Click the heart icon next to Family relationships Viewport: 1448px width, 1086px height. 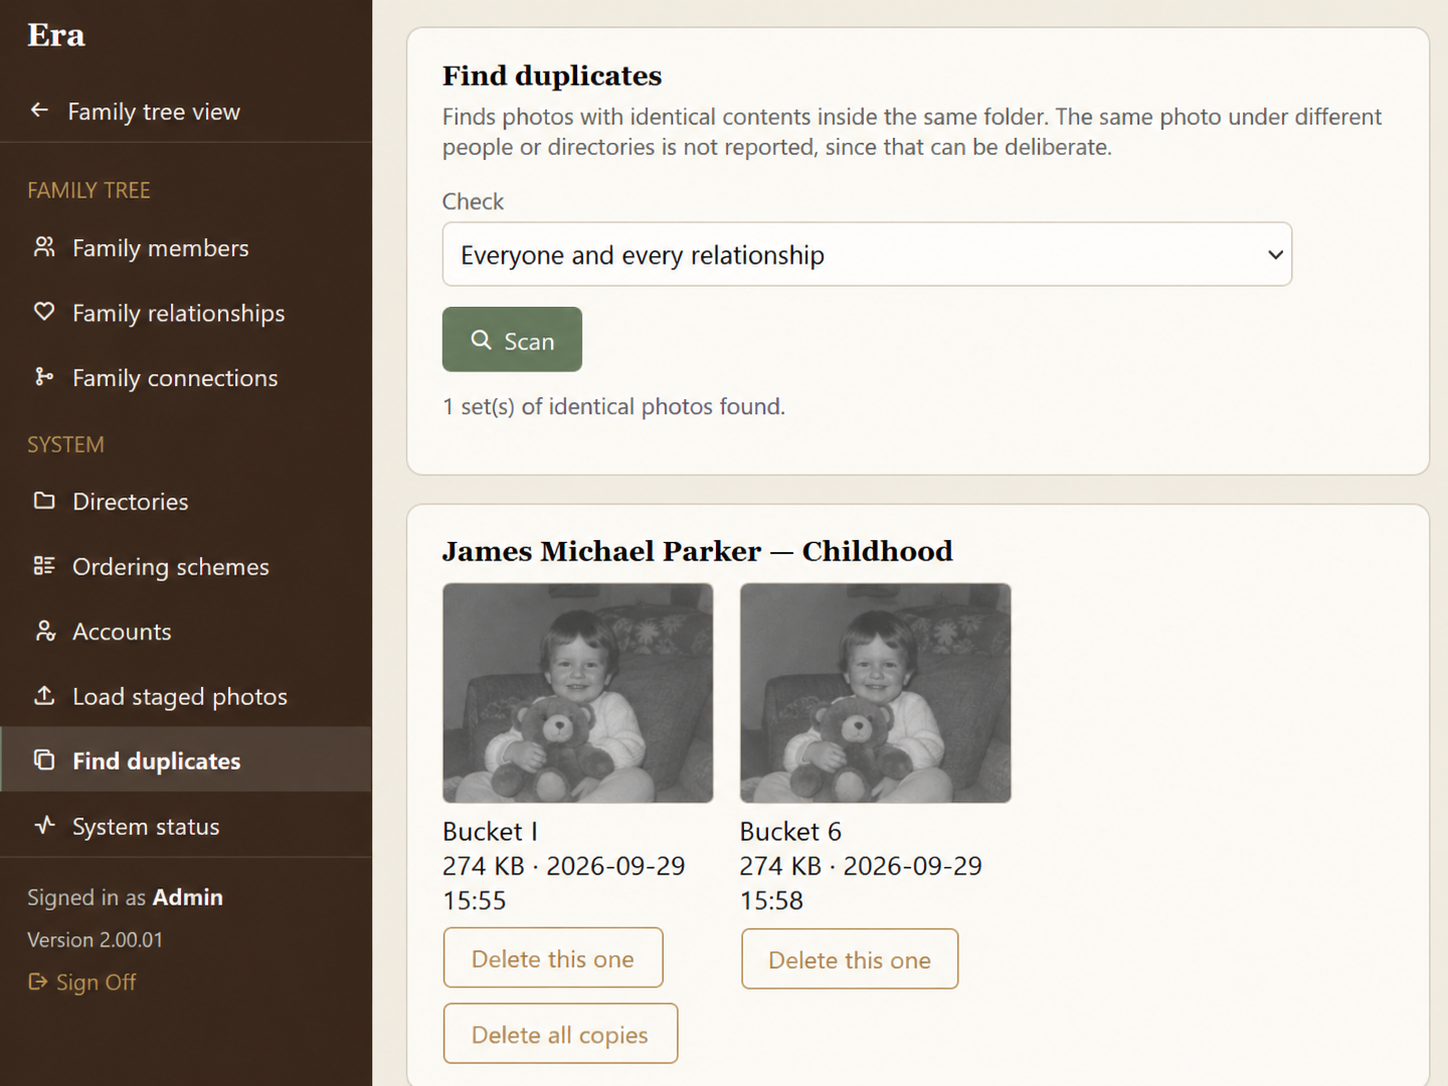(44, 312)
